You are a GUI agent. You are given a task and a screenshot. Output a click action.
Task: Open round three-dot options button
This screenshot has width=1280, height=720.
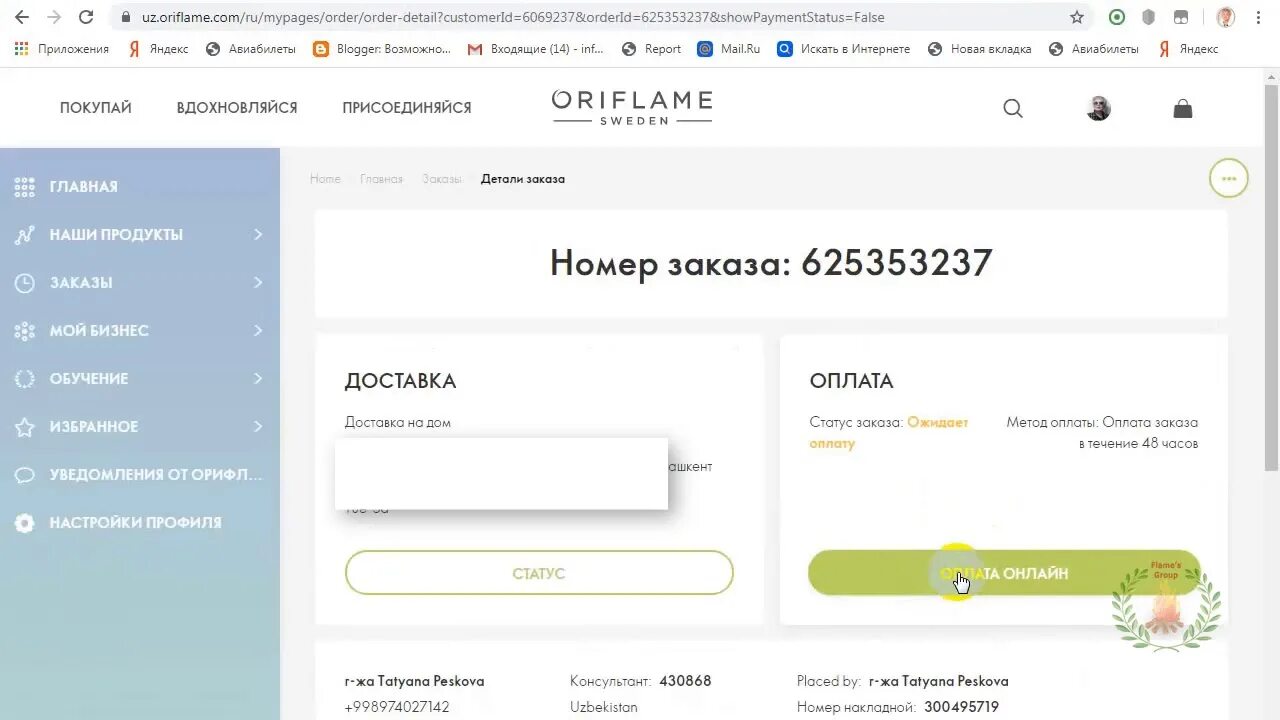point(1229,179)
